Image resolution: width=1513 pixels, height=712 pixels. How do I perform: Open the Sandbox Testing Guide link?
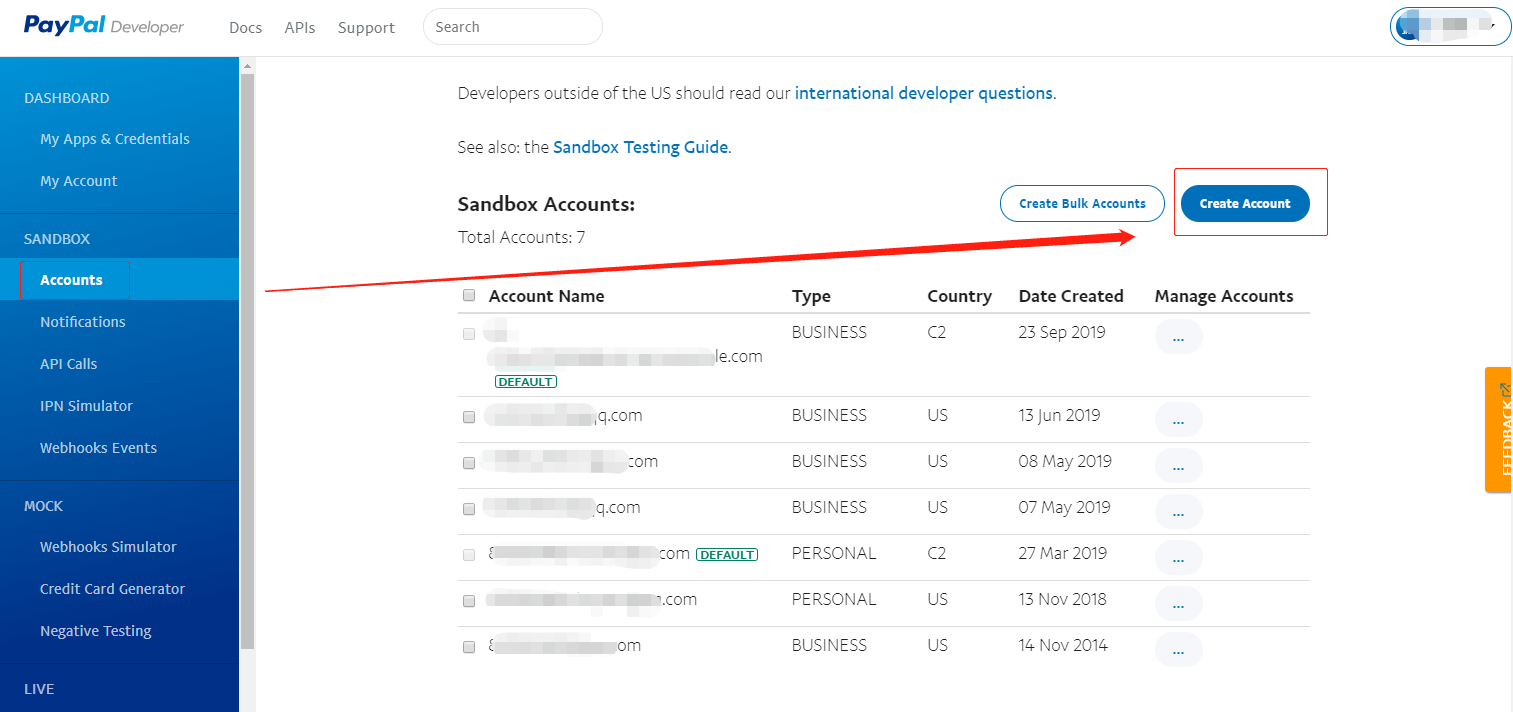pos(640,147)
